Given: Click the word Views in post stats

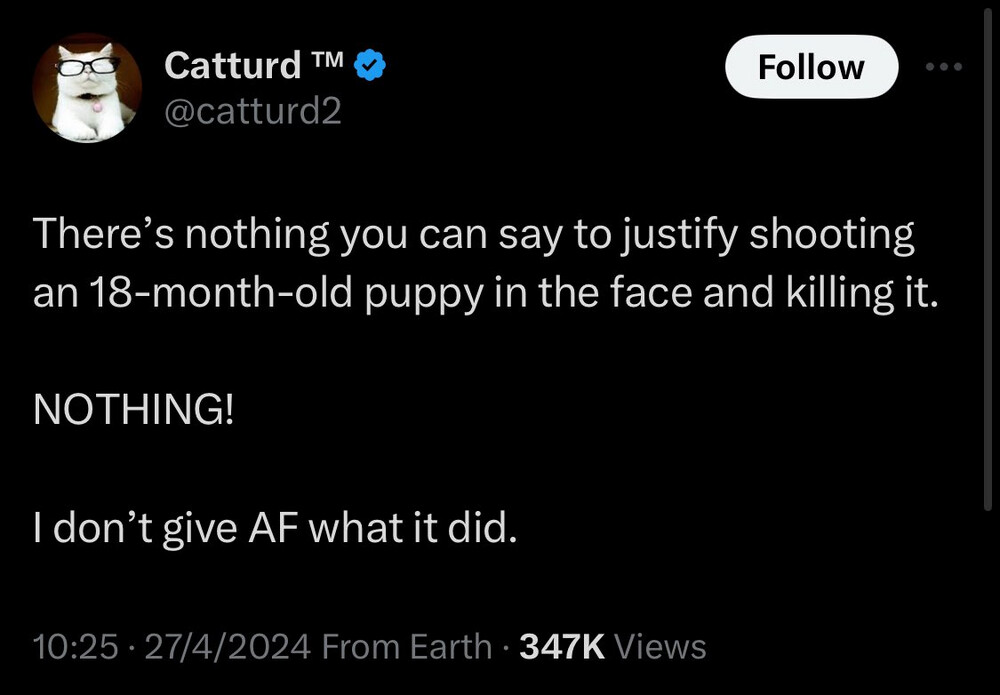Looking at the screenshot, I should point(660,647).
